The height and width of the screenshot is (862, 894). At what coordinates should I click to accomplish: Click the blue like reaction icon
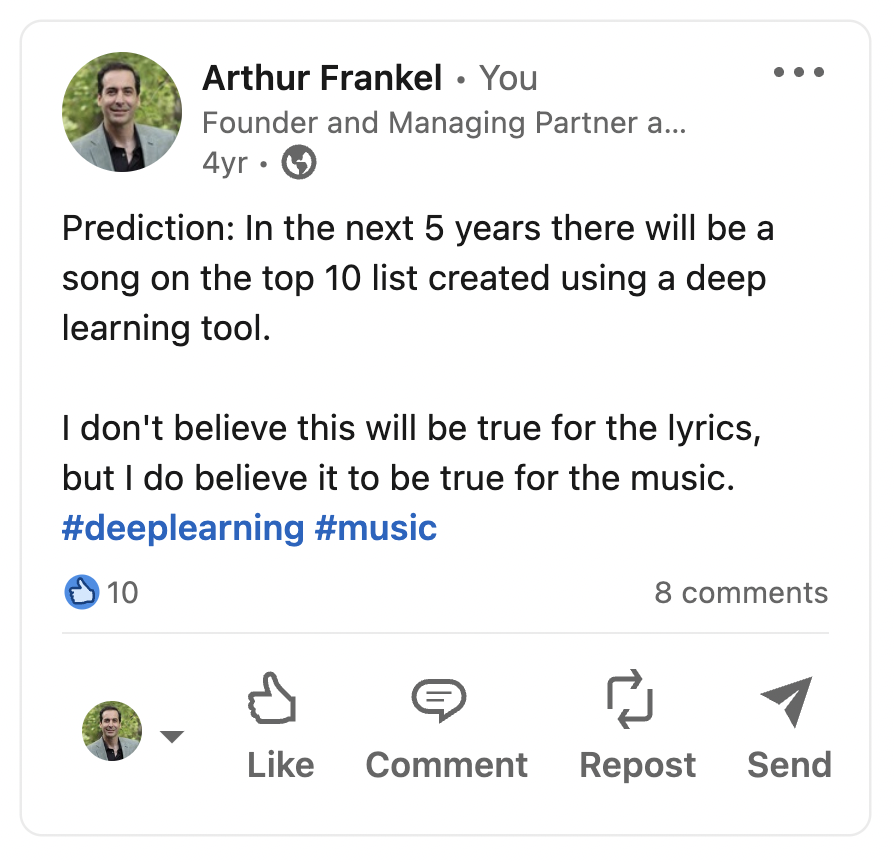coord(82,593)
